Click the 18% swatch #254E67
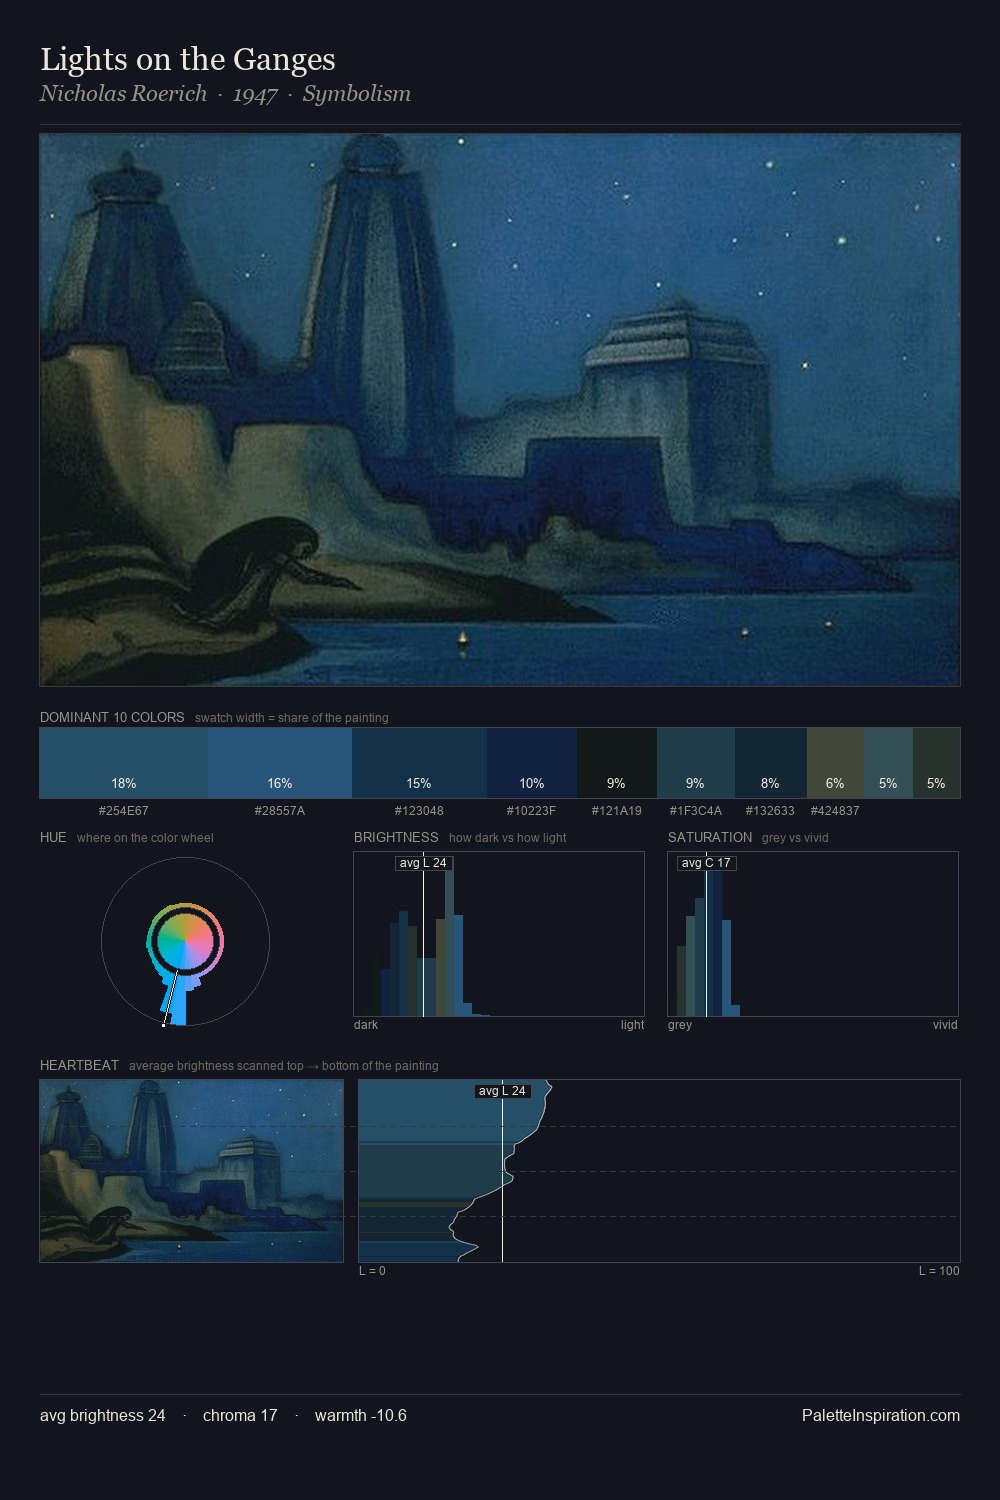Viewport: 1000px width, 1500px height. click(x=124, y=763)
